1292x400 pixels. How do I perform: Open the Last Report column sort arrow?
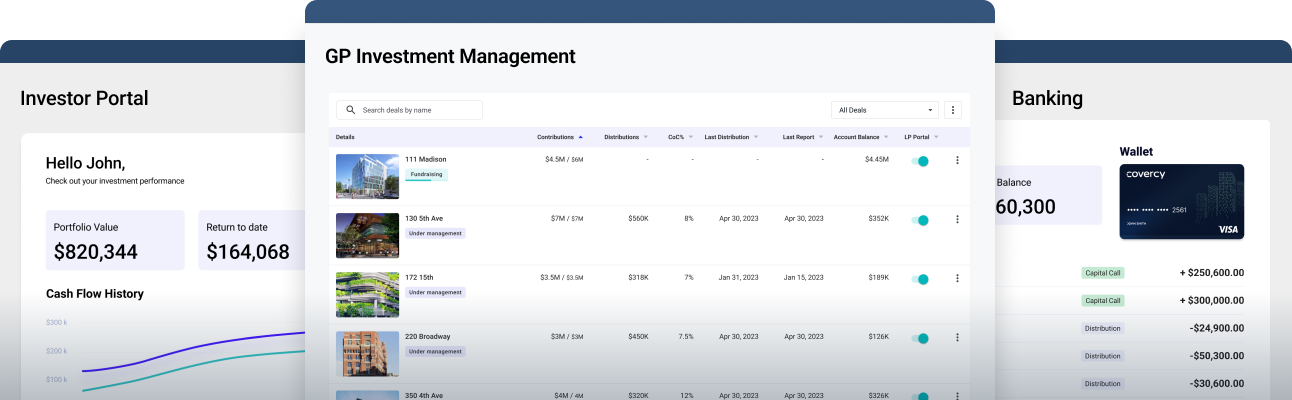pyautogui.click(x=821, y=137)
